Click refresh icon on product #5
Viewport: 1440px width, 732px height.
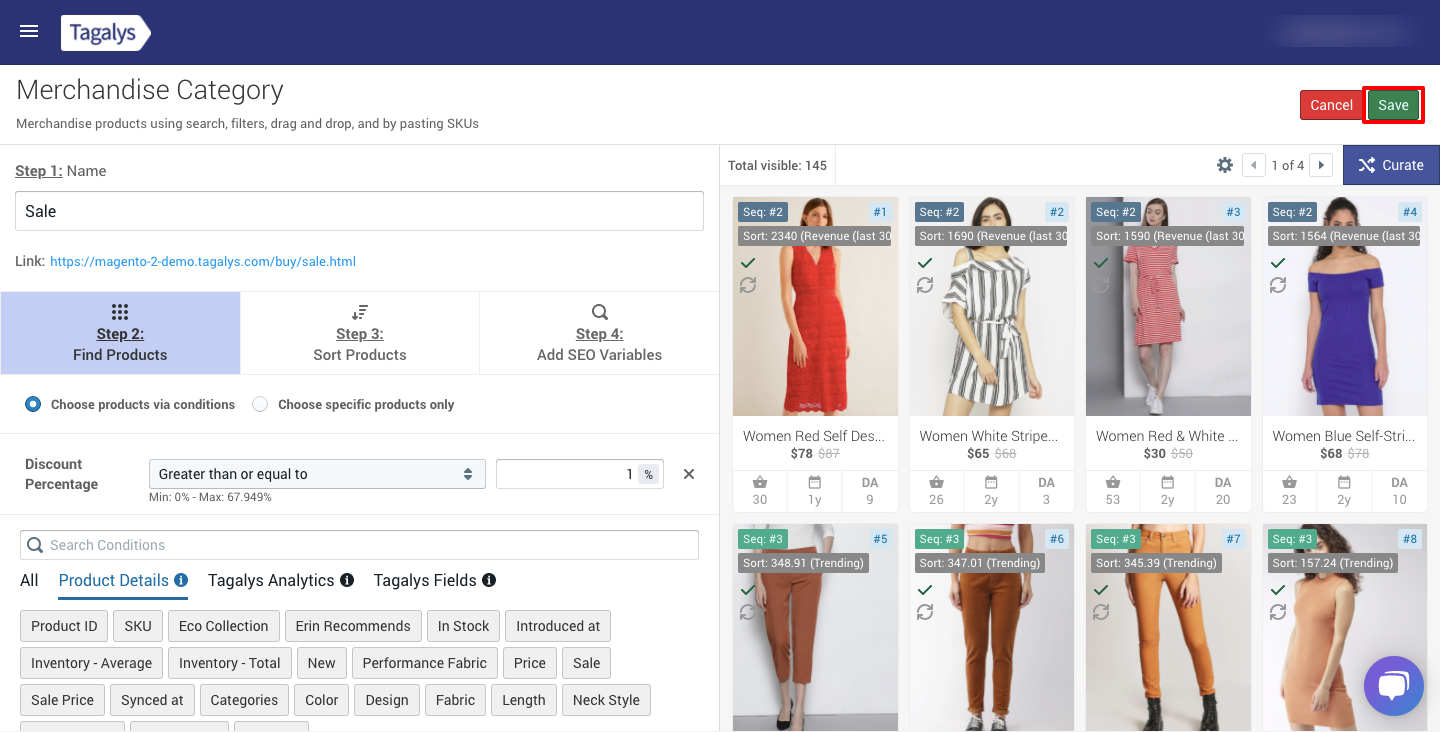click(748, 612)
